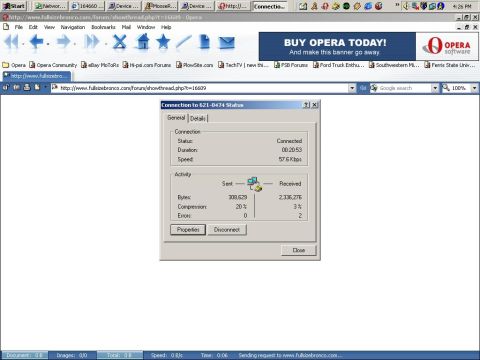Open the Window menu
The height and width of the screenshot is (360, 480).
(x=146, y=27)
